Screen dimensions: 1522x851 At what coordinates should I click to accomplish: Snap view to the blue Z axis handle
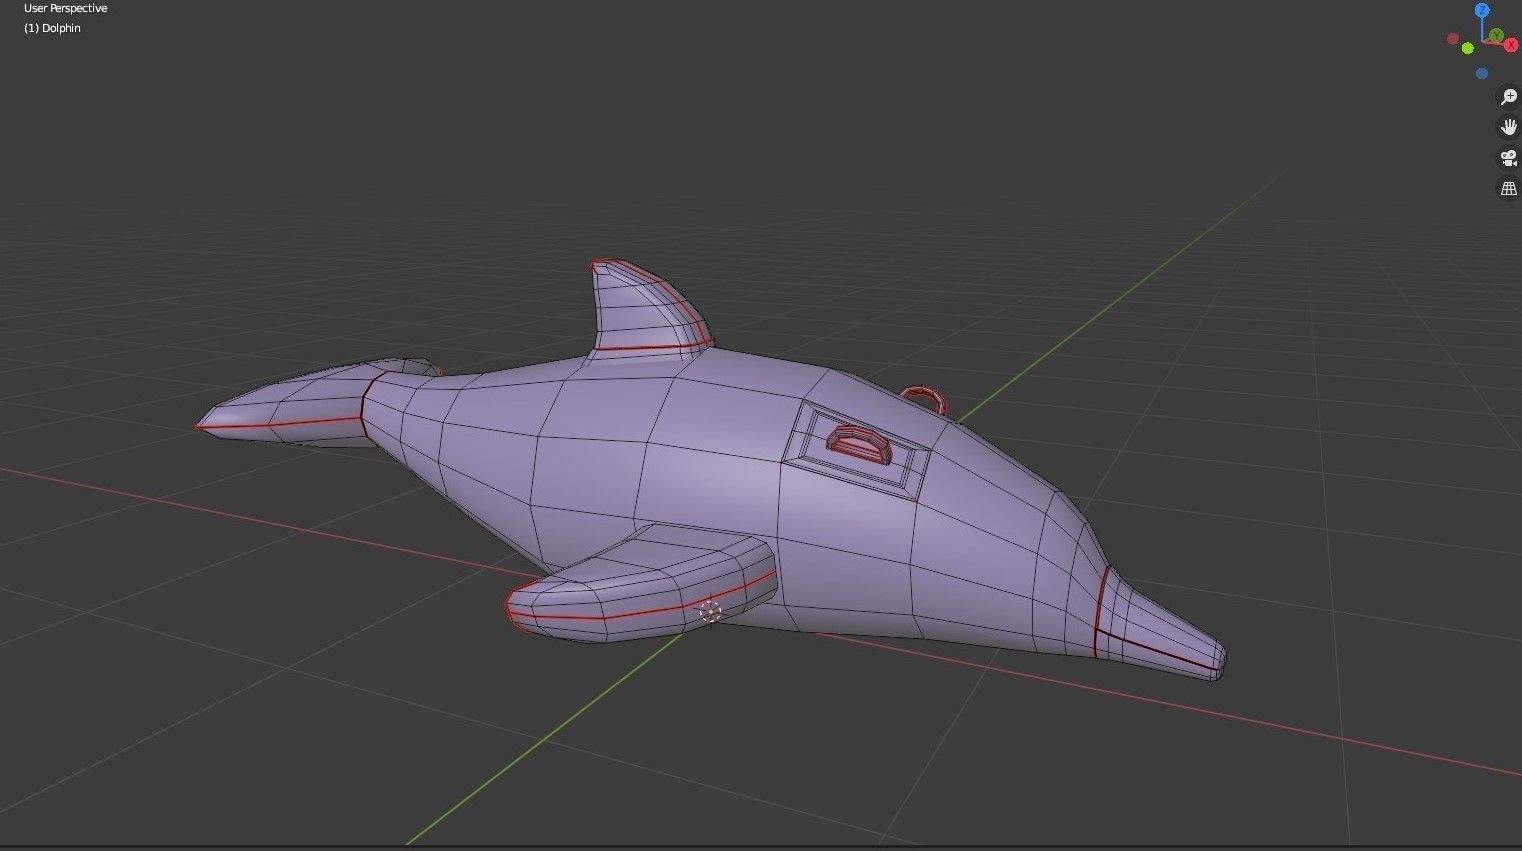pyautogui.click(x=1482, y=10)
